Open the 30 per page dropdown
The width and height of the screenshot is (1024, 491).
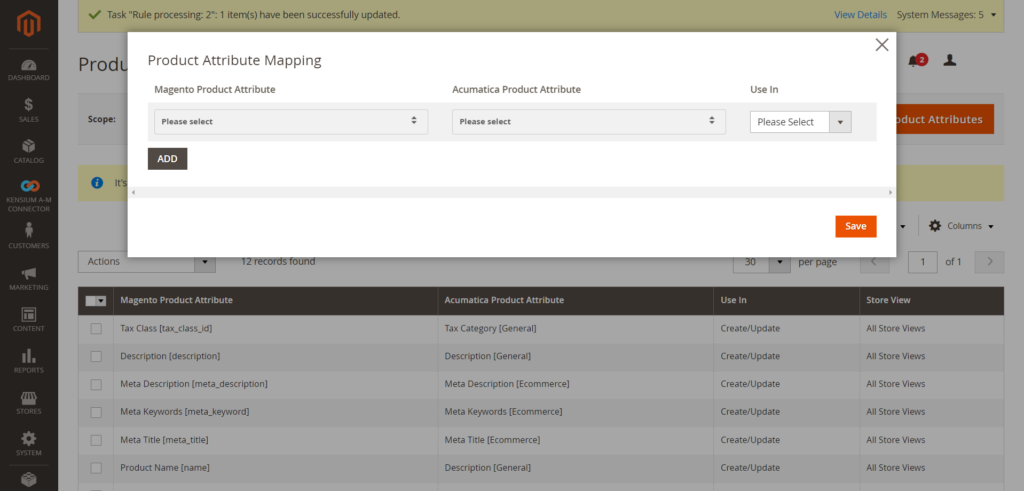762,262
